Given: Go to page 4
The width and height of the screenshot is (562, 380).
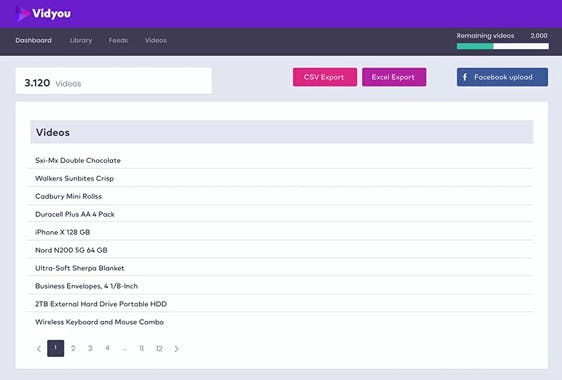Looking at the screenshot, I should [107, 348].
